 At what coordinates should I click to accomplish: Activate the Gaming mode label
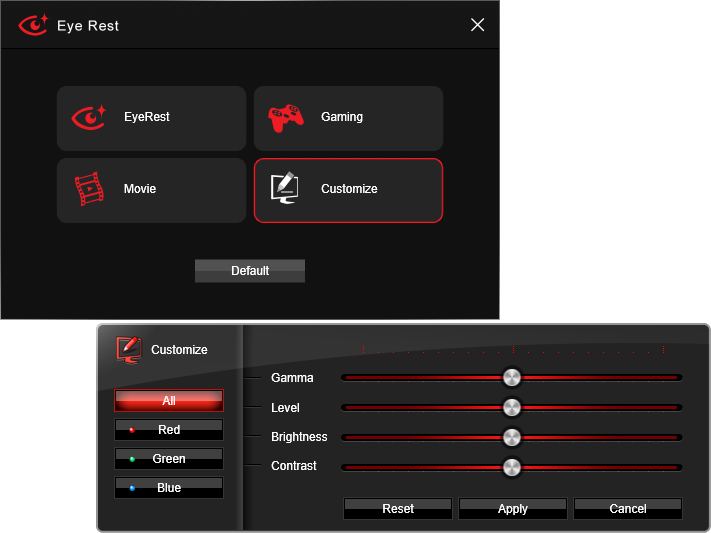point(342,117)
